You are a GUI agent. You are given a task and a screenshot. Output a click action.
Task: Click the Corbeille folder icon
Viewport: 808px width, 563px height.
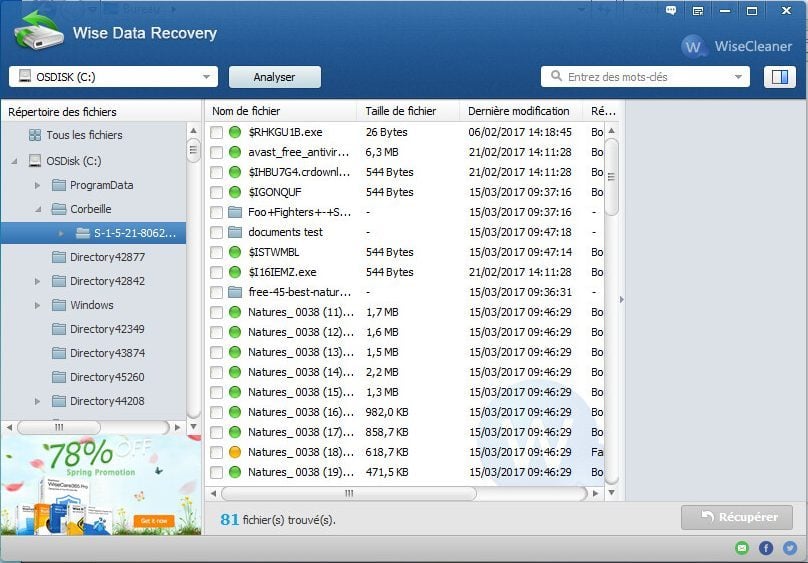(x=59, y=209)
